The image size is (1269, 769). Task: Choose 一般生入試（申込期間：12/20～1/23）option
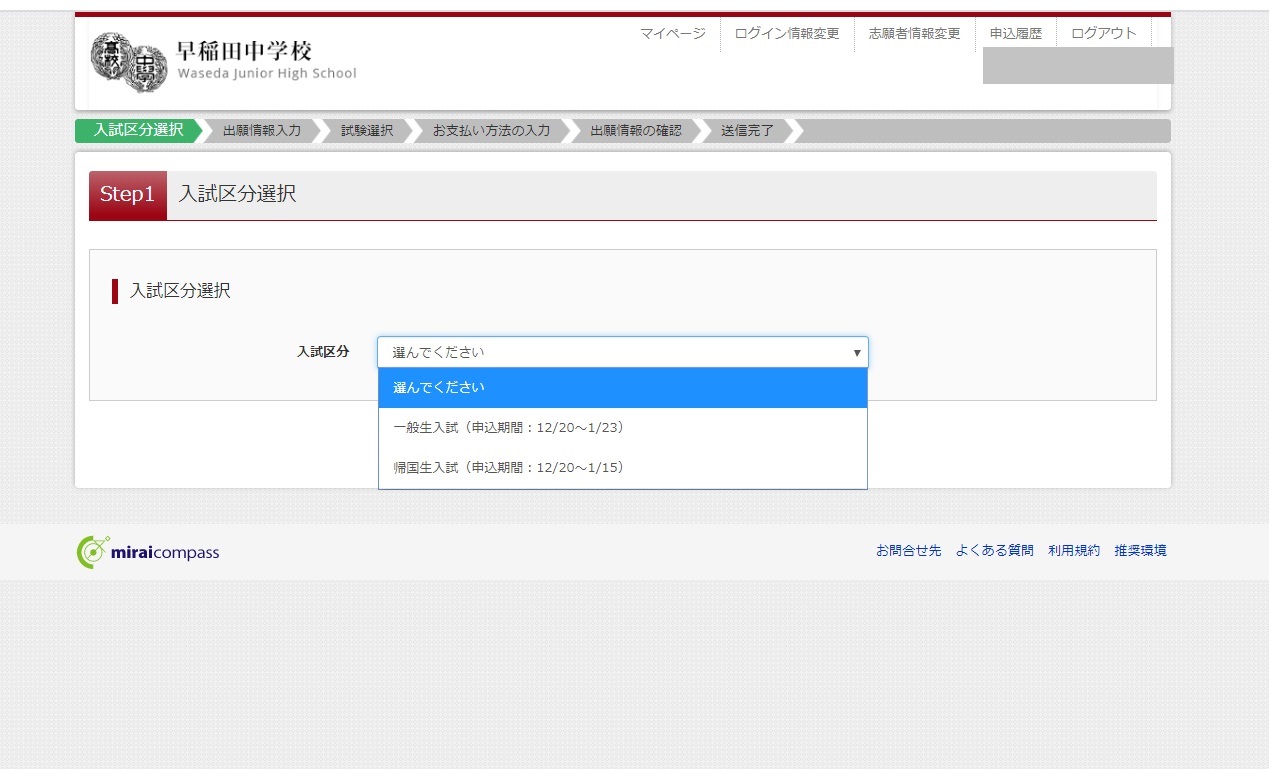[623, 428]
